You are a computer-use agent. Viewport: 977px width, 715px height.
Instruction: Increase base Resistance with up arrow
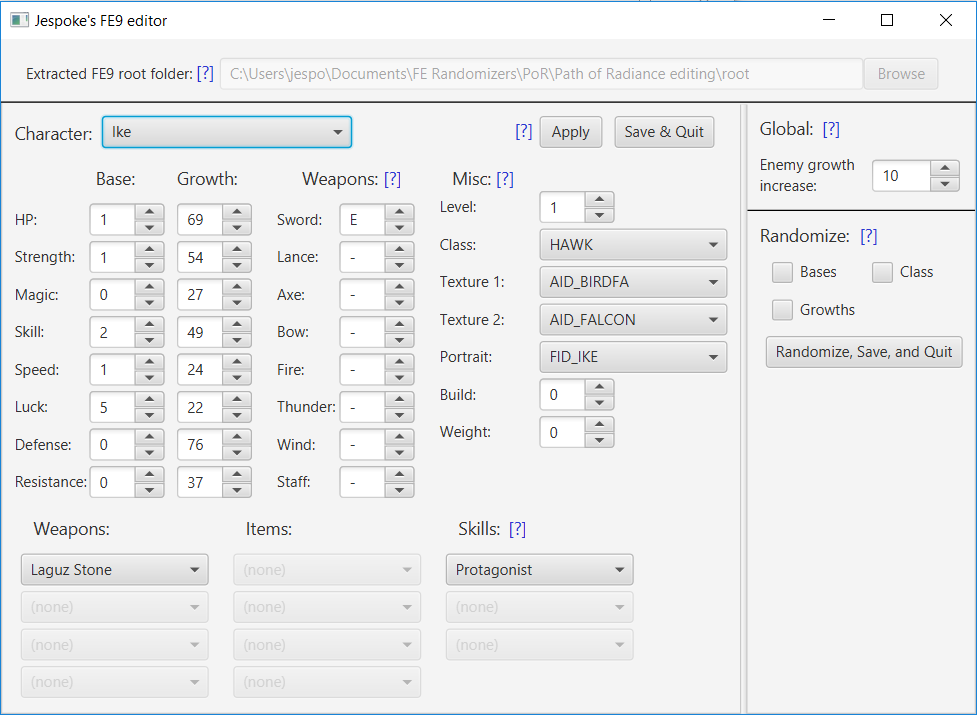tap(150, 474)
